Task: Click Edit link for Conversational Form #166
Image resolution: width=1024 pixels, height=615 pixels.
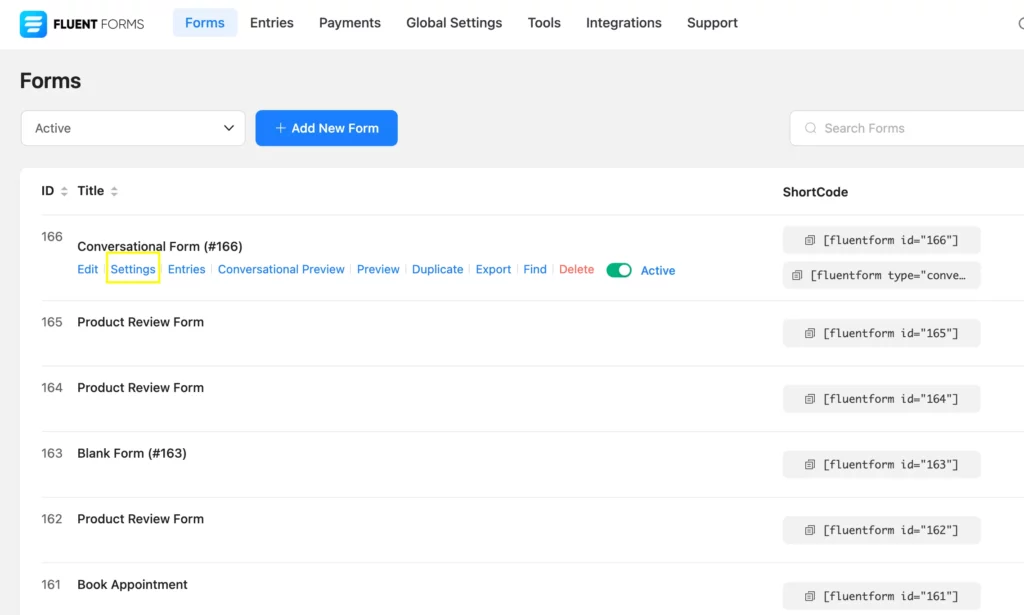Action: point(88,270)
